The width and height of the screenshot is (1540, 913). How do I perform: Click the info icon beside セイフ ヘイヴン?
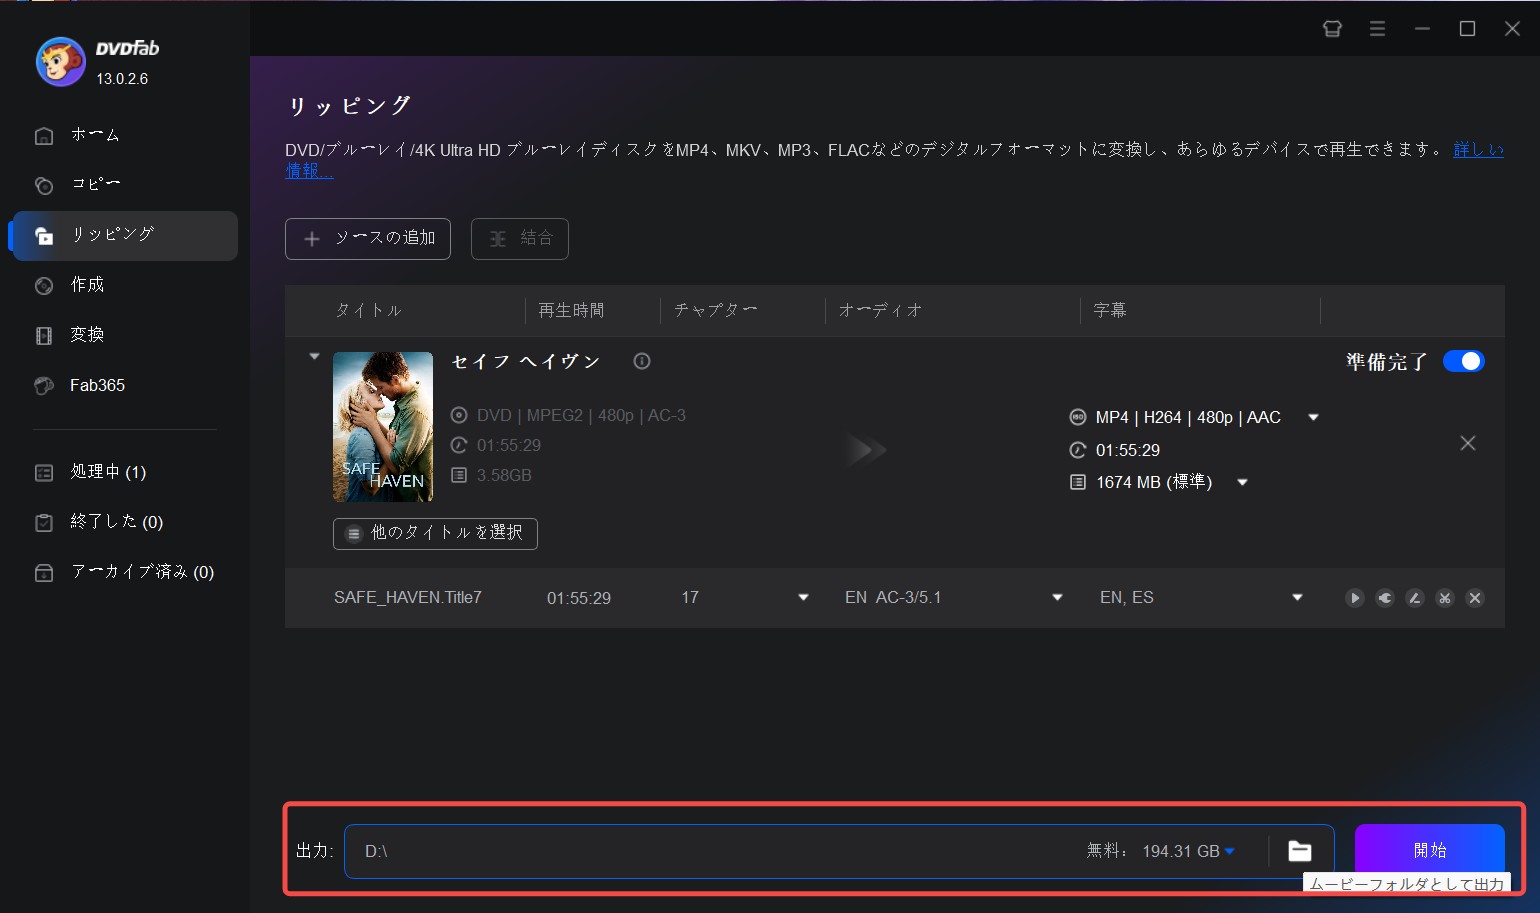642,361
